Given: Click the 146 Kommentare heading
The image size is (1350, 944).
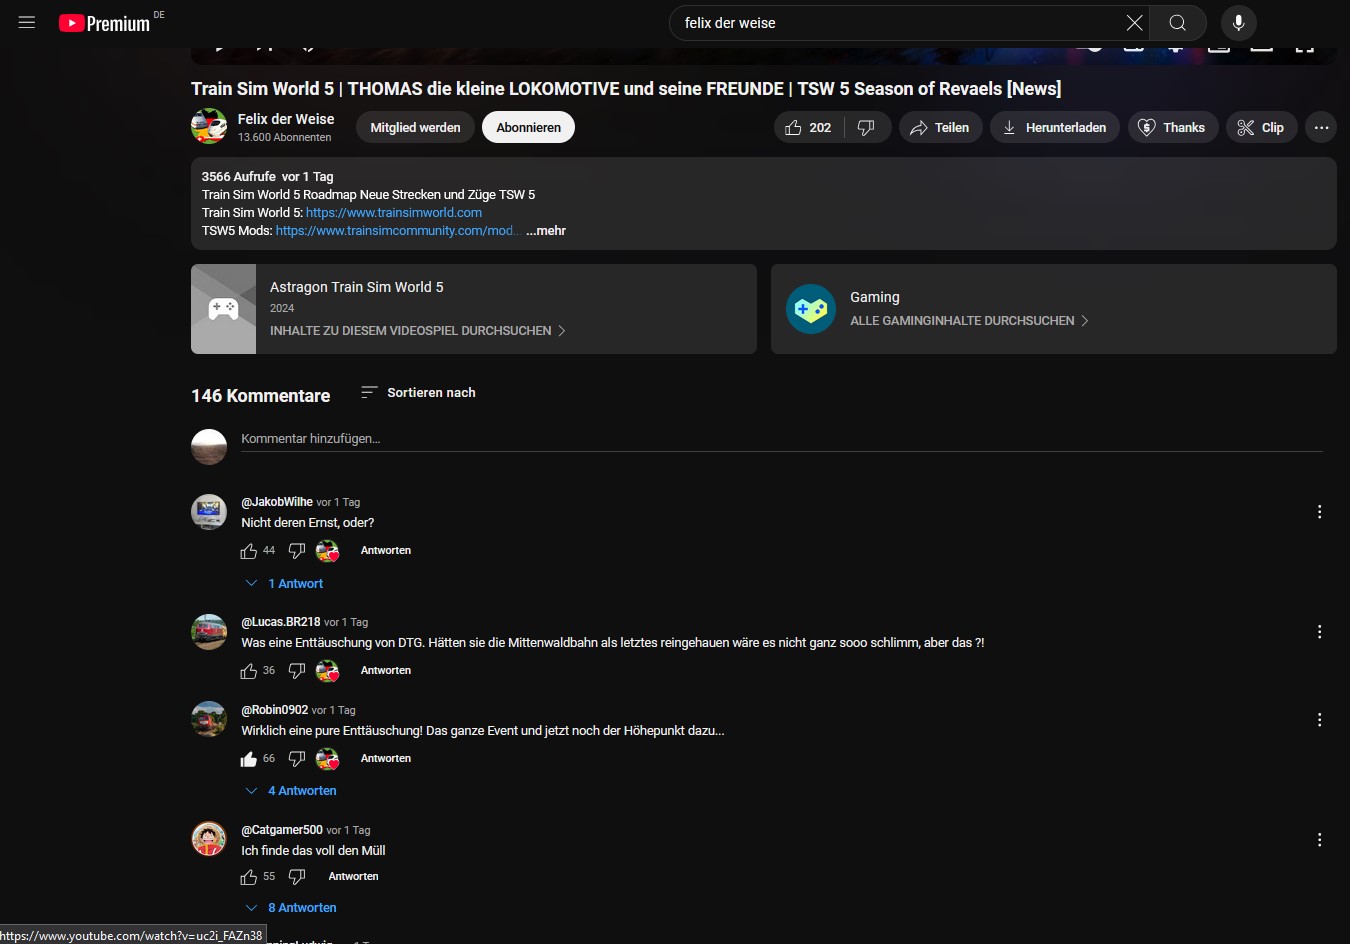Looking at the screenshot, I should point(261,396).
